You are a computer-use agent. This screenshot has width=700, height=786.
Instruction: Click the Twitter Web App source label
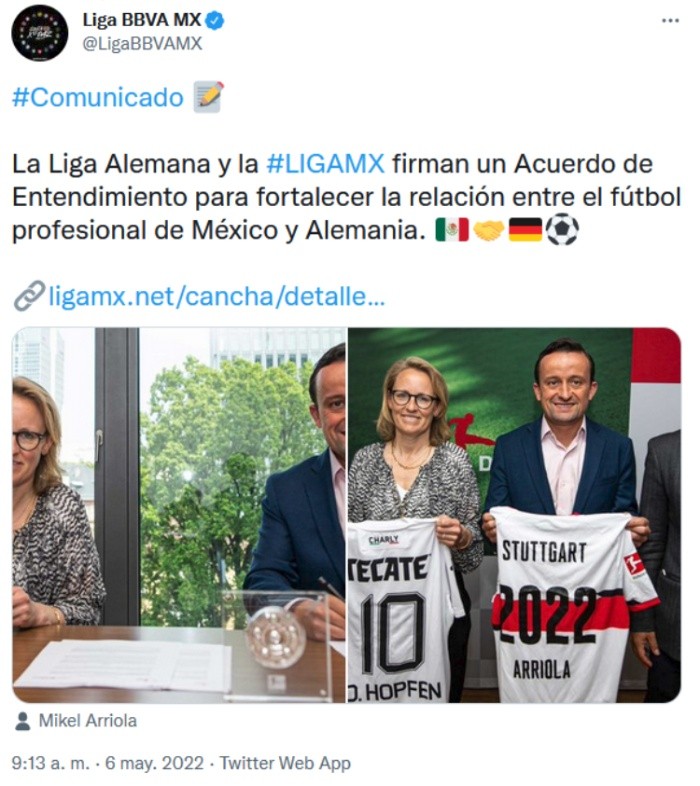[285, 763]
